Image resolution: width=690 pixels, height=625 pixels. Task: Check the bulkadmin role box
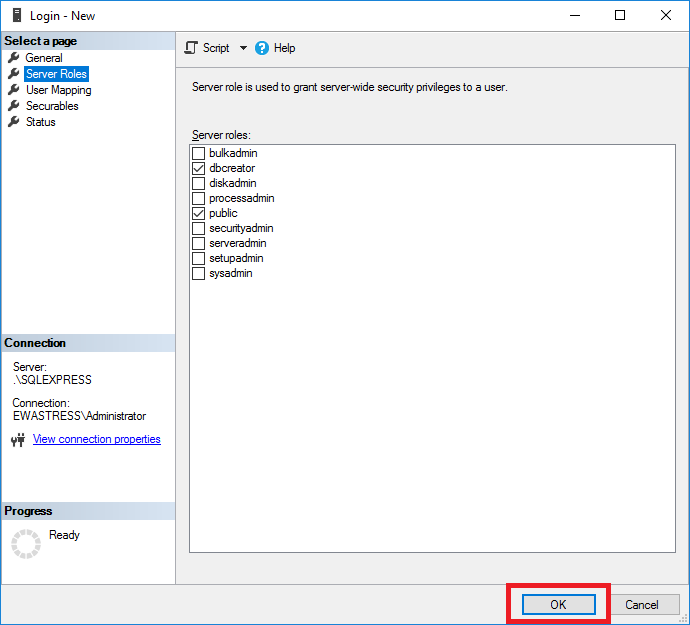pos(198,153)
